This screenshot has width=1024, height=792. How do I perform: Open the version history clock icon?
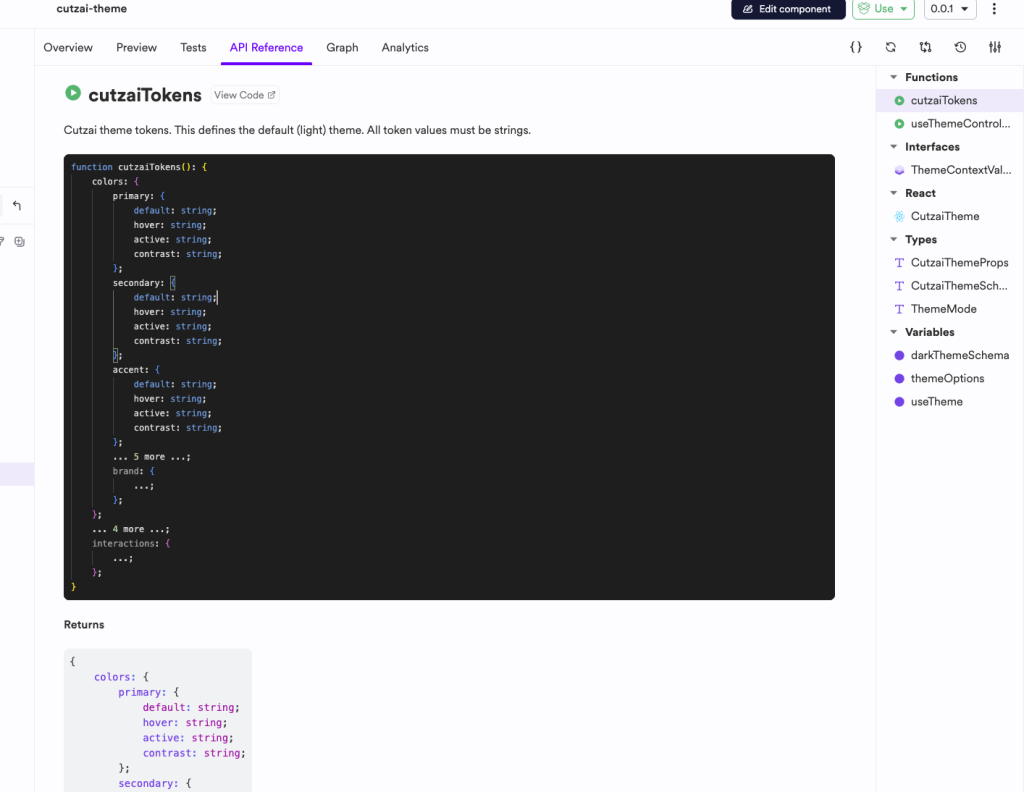point(960,47)
